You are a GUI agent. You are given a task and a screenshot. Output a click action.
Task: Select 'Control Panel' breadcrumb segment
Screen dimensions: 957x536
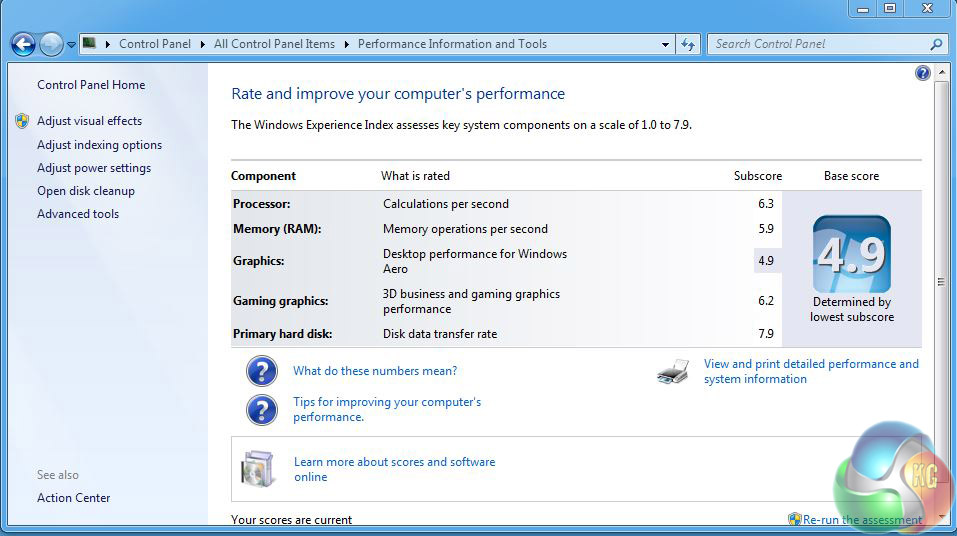point(153,44)
